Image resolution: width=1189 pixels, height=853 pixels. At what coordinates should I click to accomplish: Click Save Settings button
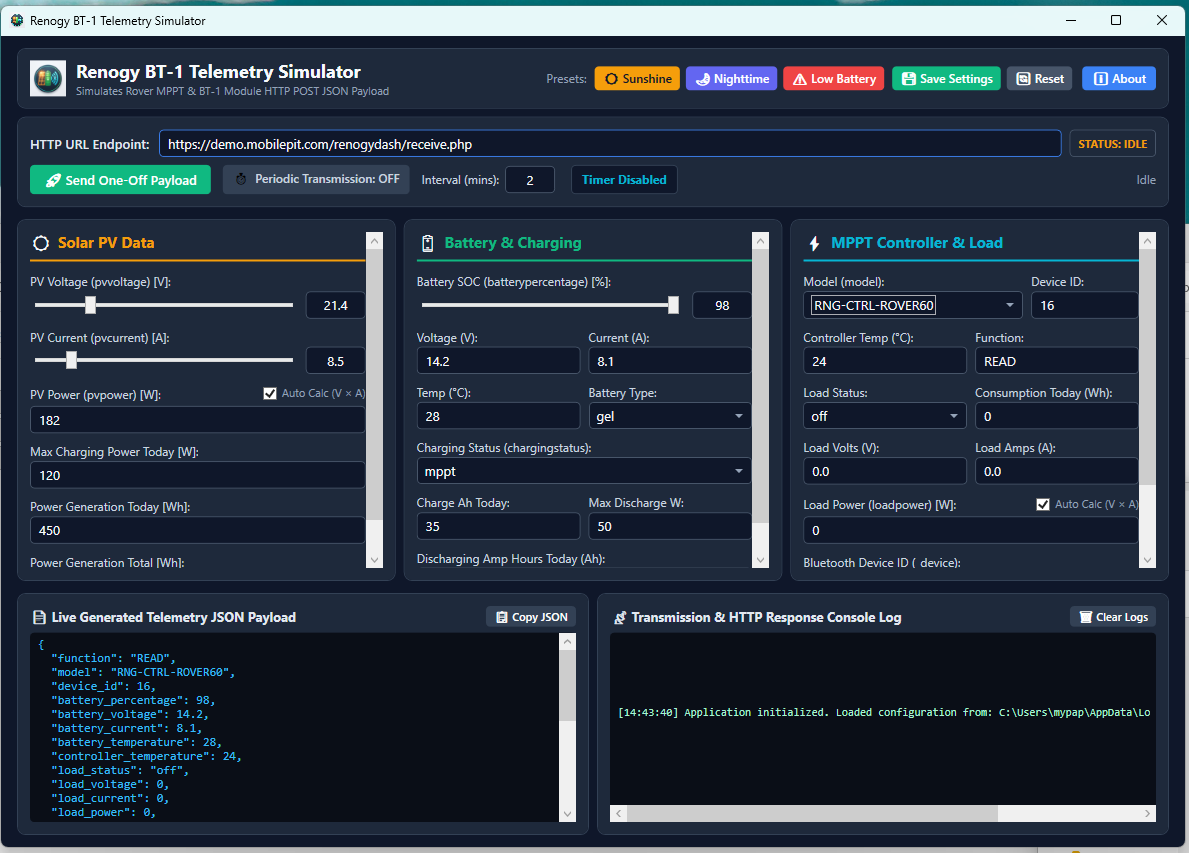click(946, 79)
